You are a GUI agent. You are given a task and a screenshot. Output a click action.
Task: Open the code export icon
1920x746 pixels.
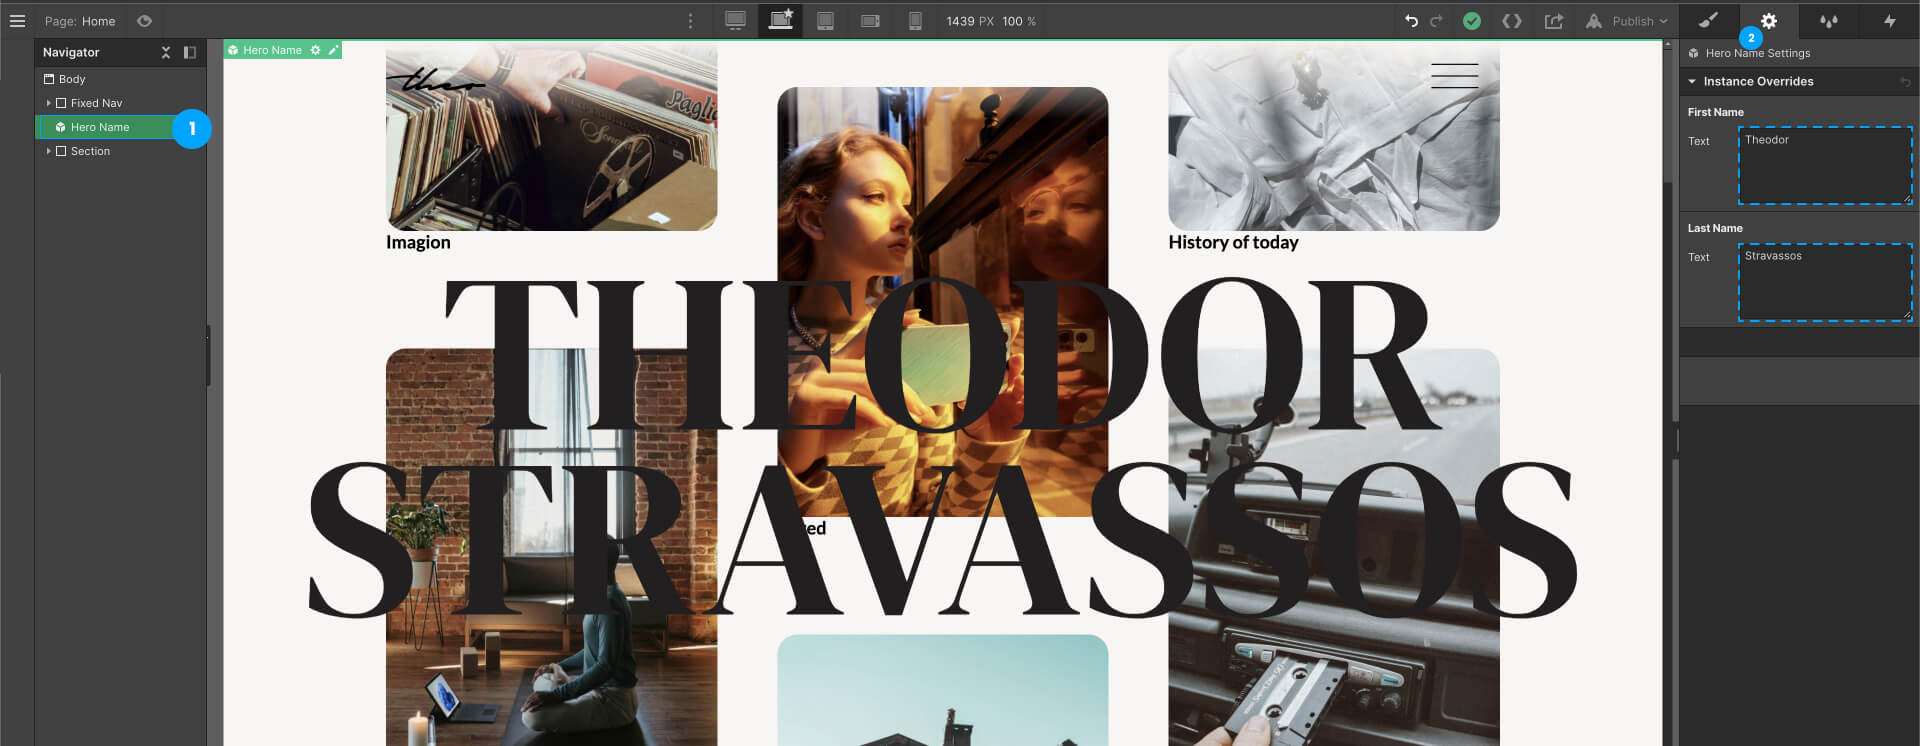(x=1512, y=21)
